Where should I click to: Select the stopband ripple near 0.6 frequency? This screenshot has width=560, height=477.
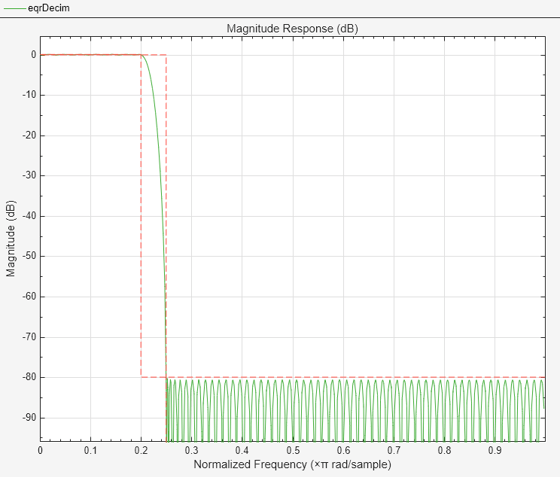[344, 411]
